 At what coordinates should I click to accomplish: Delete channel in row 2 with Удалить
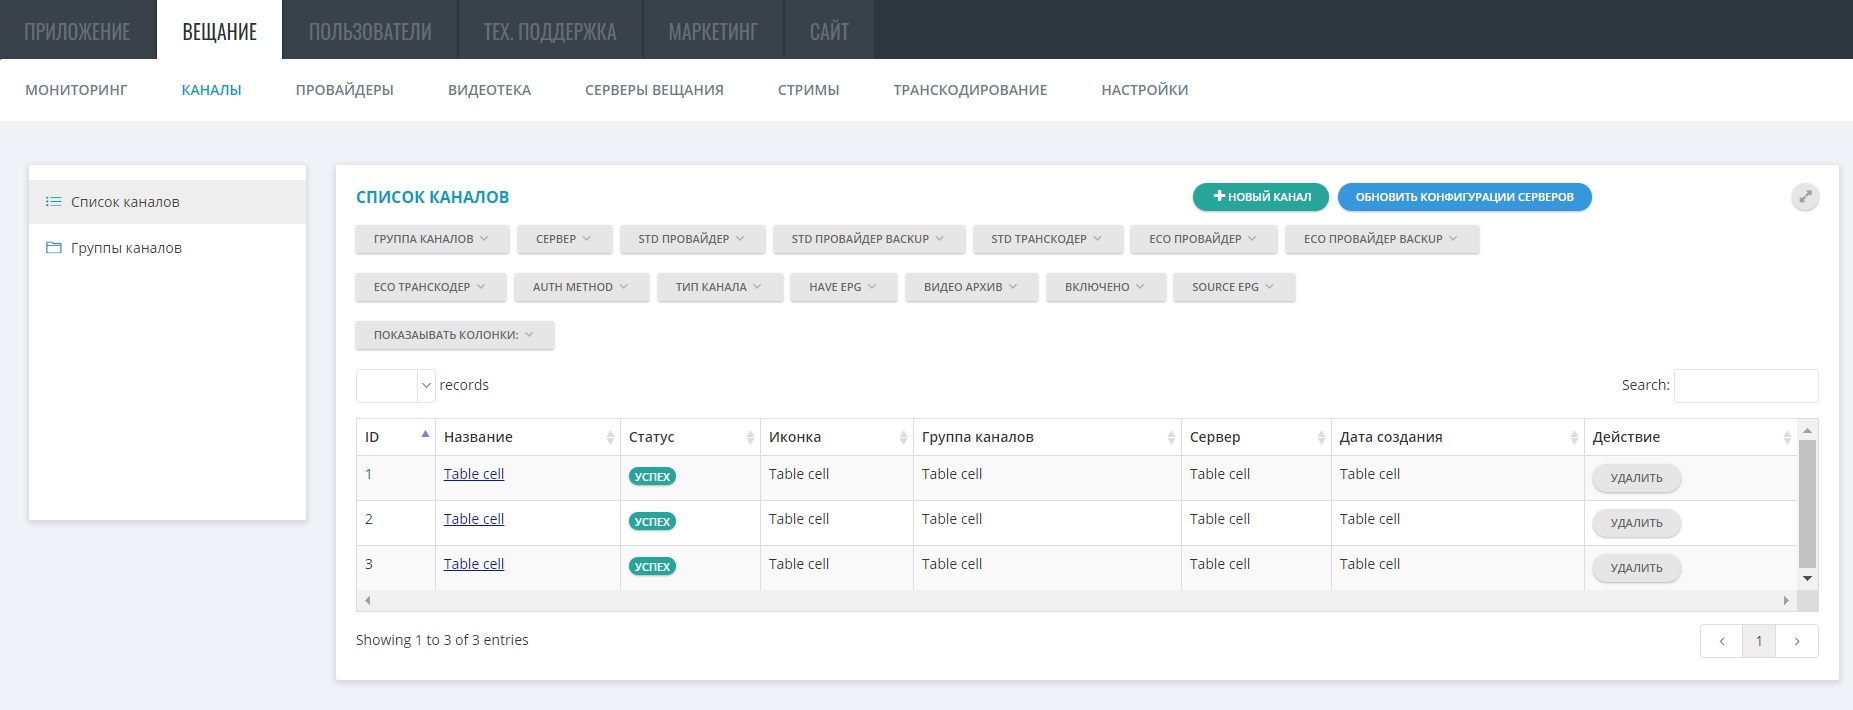click(x=1636, y=523)
